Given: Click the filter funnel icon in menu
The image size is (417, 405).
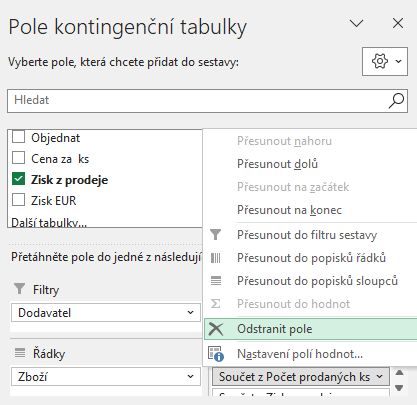Looking at the screenshot, I should coord(215,235).
